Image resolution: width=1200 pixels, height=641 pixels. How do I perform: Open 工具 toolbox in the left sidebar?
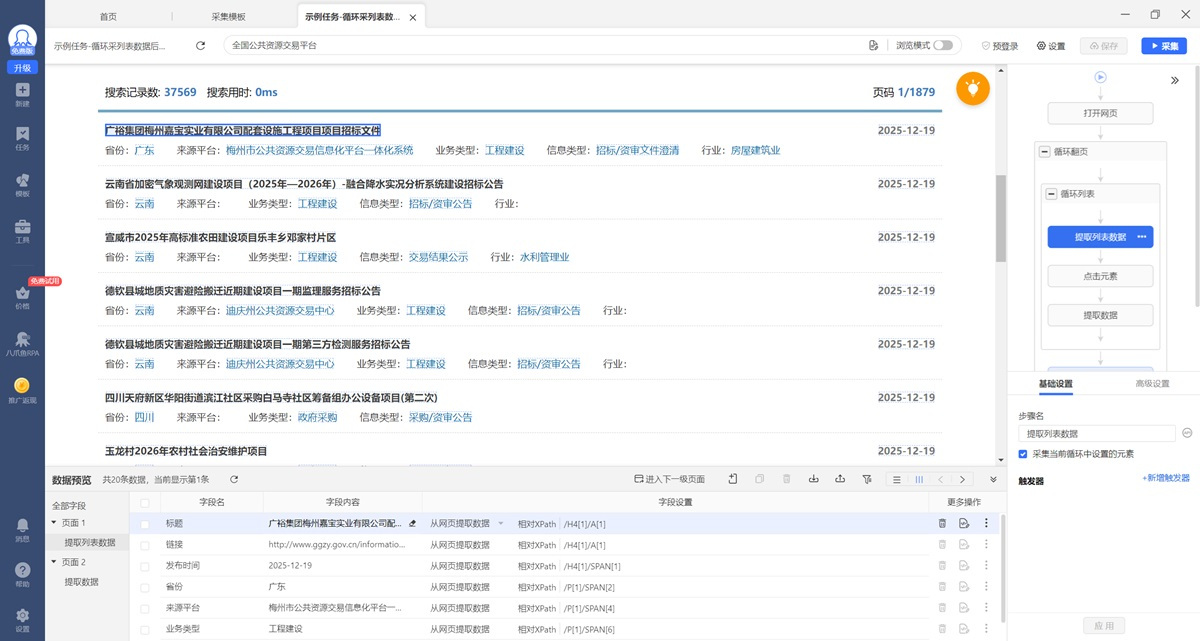[x=22, y=232]
